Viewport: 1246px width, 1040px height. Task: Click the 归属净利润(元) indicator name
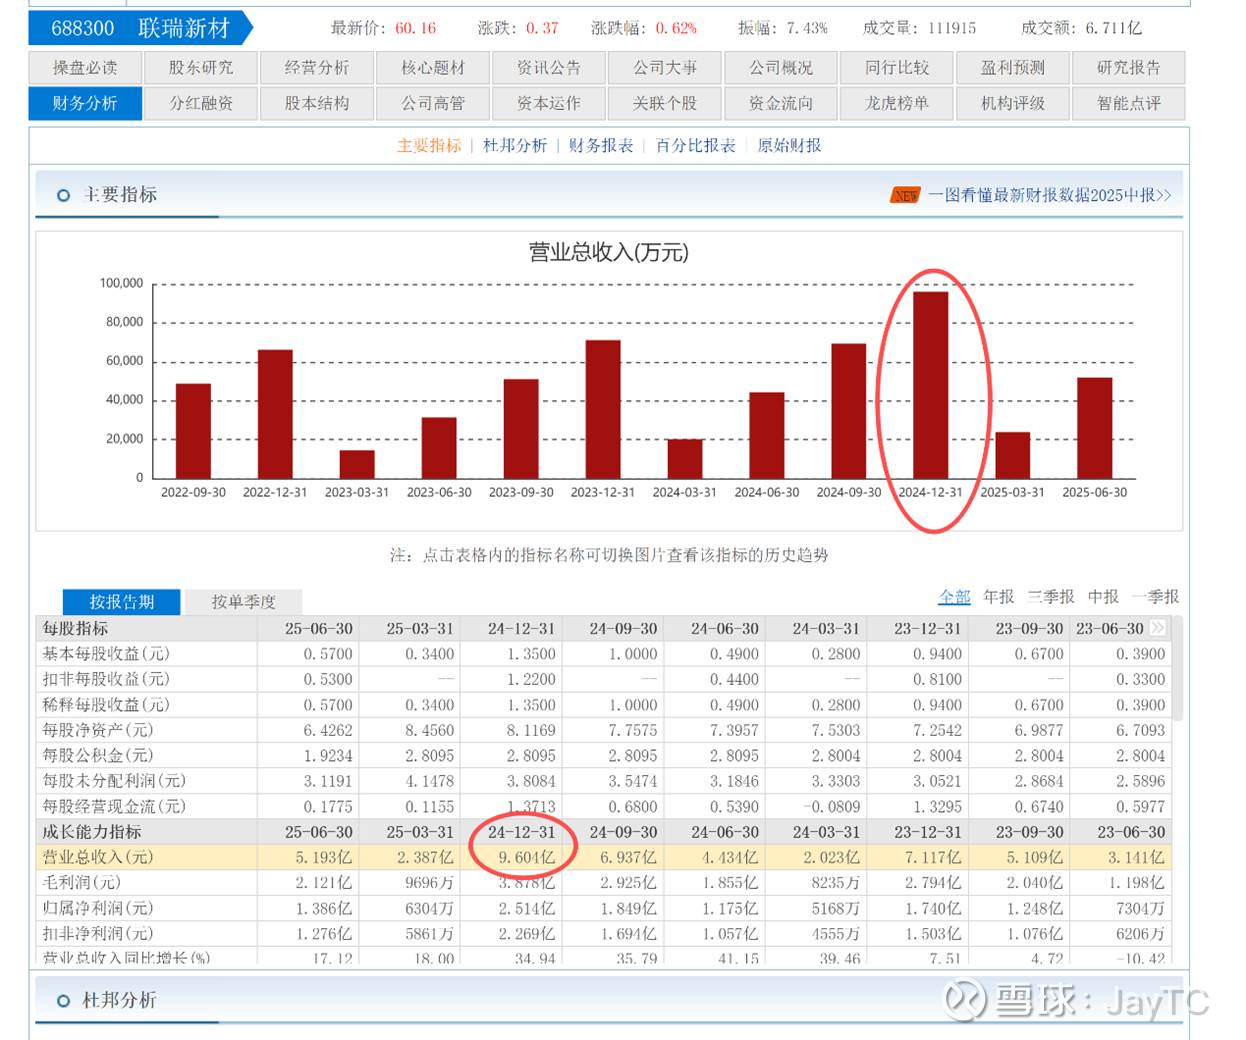[x=98, y=909]
